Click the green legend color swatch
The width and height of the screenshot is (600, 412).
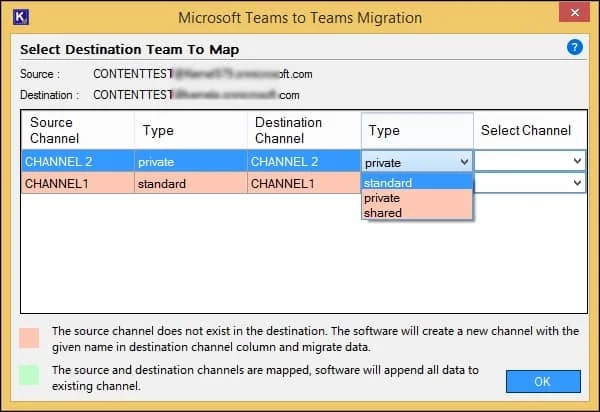[29, 375]
